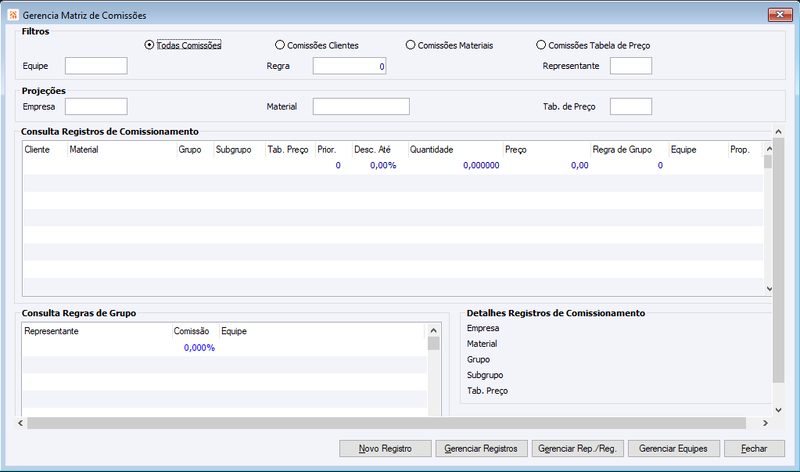Click the Material column header in registros grid
800x472 pixels.
tap(122, 150)
